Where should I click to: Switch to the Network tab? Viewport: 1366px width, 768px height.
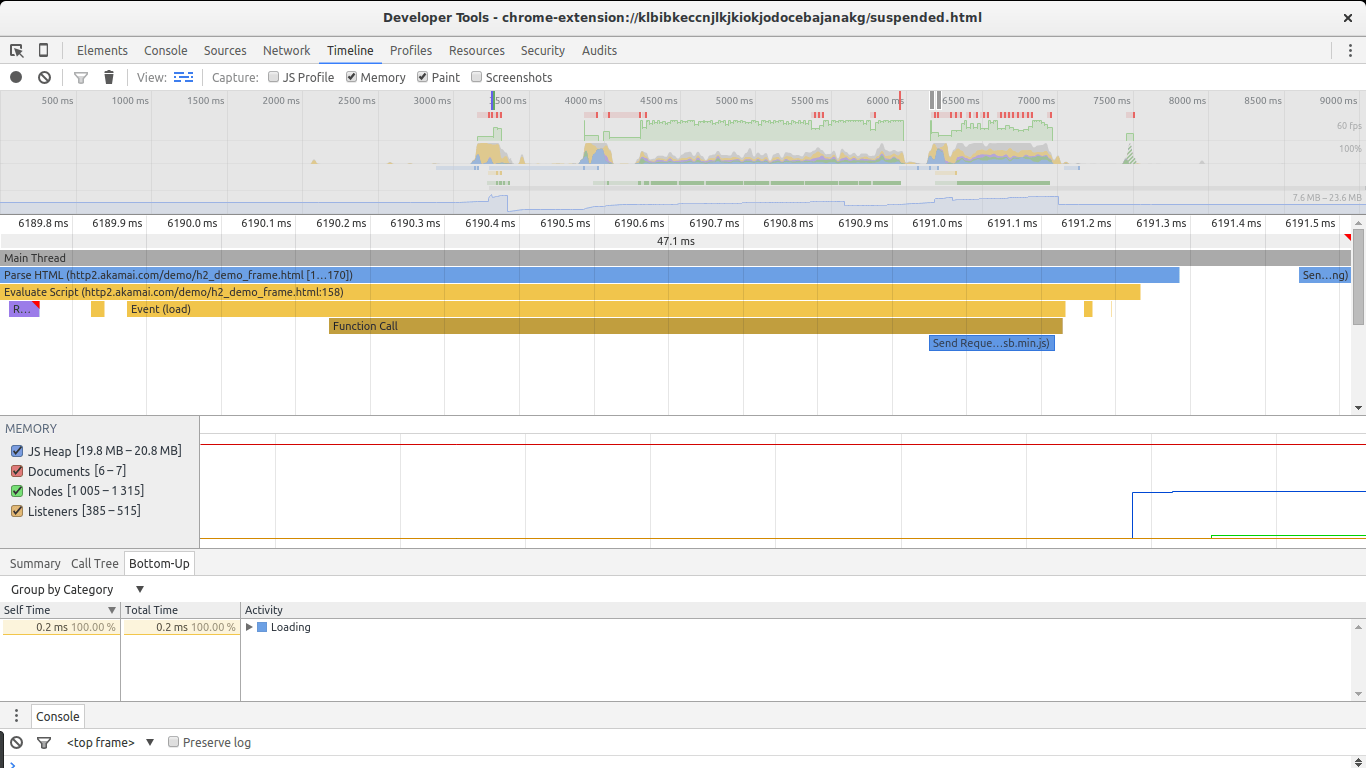[x=286, y=50]
